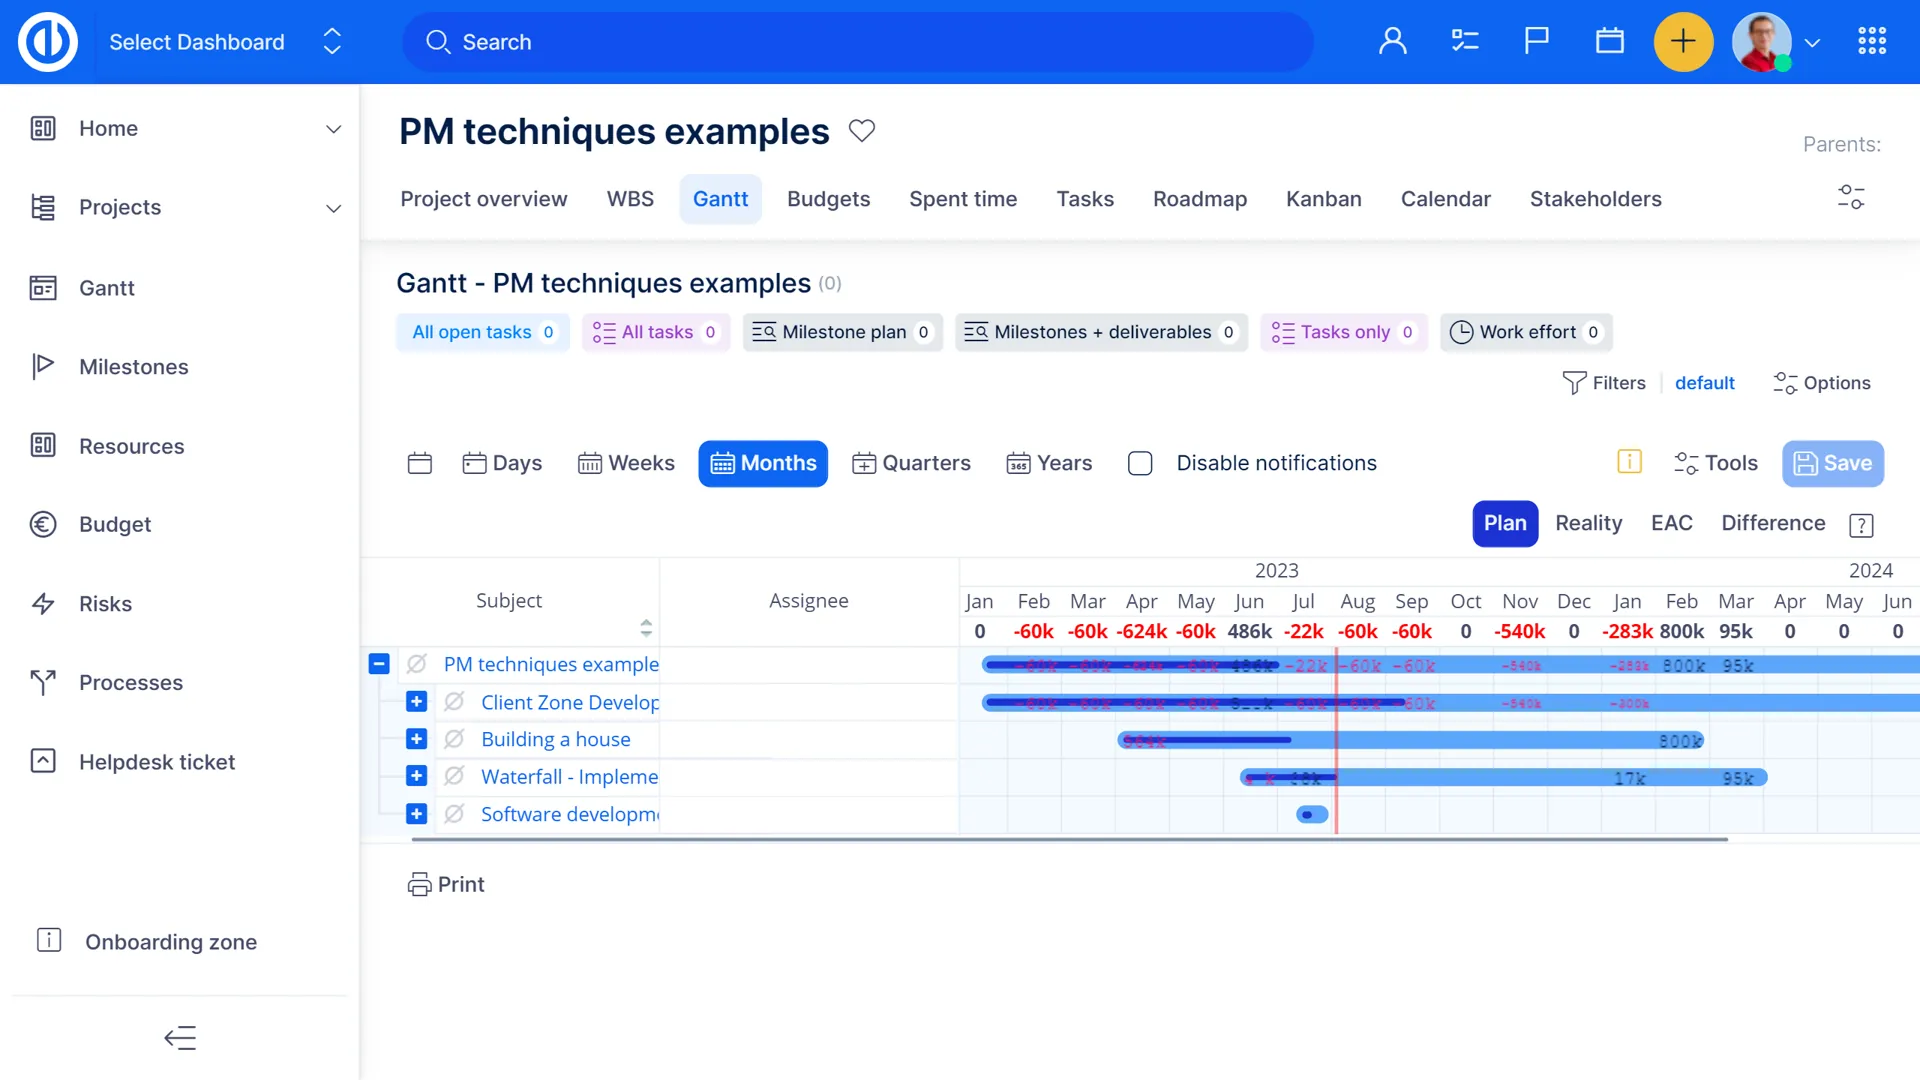
Task: Click the favorite heart icon beside project title
Action: click(862, 131)
